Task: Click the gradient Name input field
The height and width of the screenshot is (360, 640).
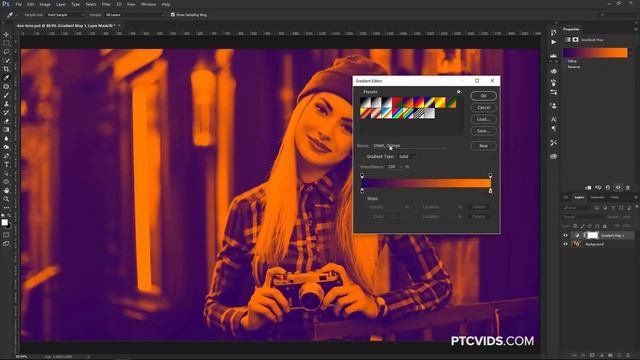Action: click(x=409, y=145)
